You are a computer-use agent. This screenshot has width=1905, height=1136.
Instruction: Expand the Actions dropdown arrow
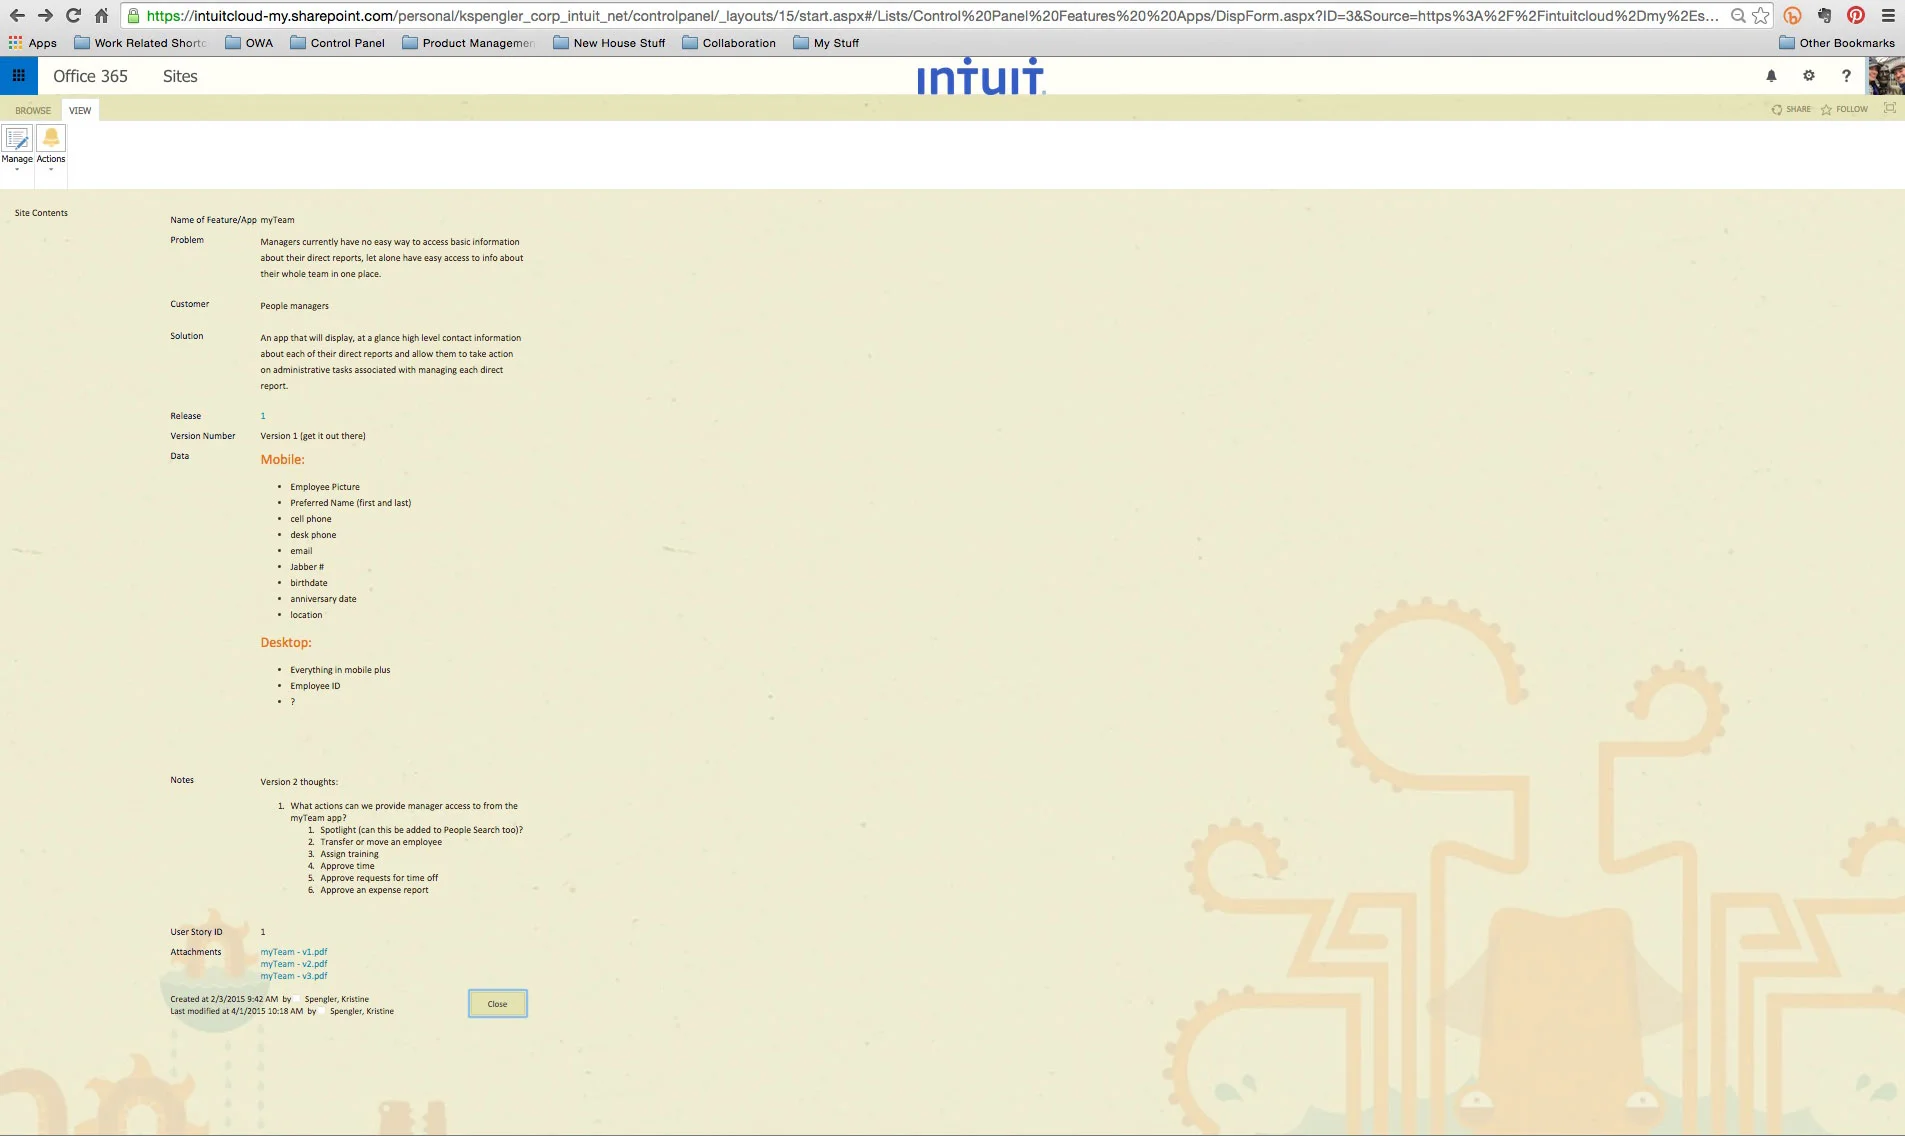(x=50, y=170)
